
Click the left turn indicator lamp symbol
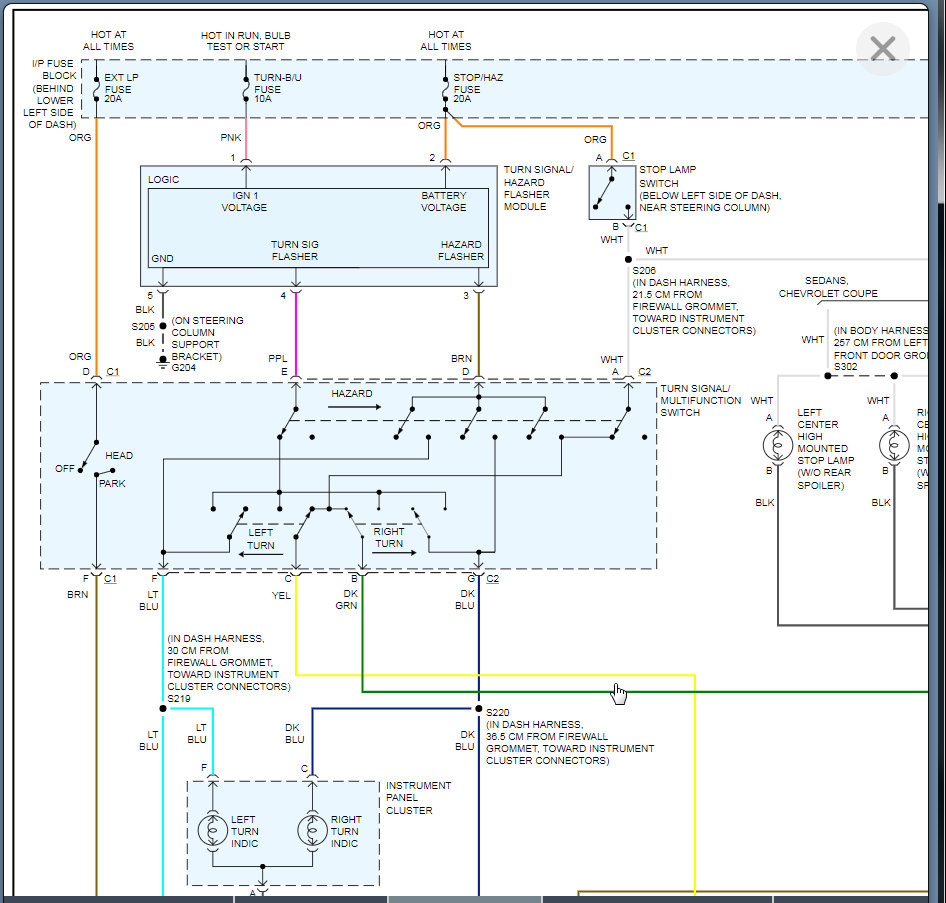(213, 831)
